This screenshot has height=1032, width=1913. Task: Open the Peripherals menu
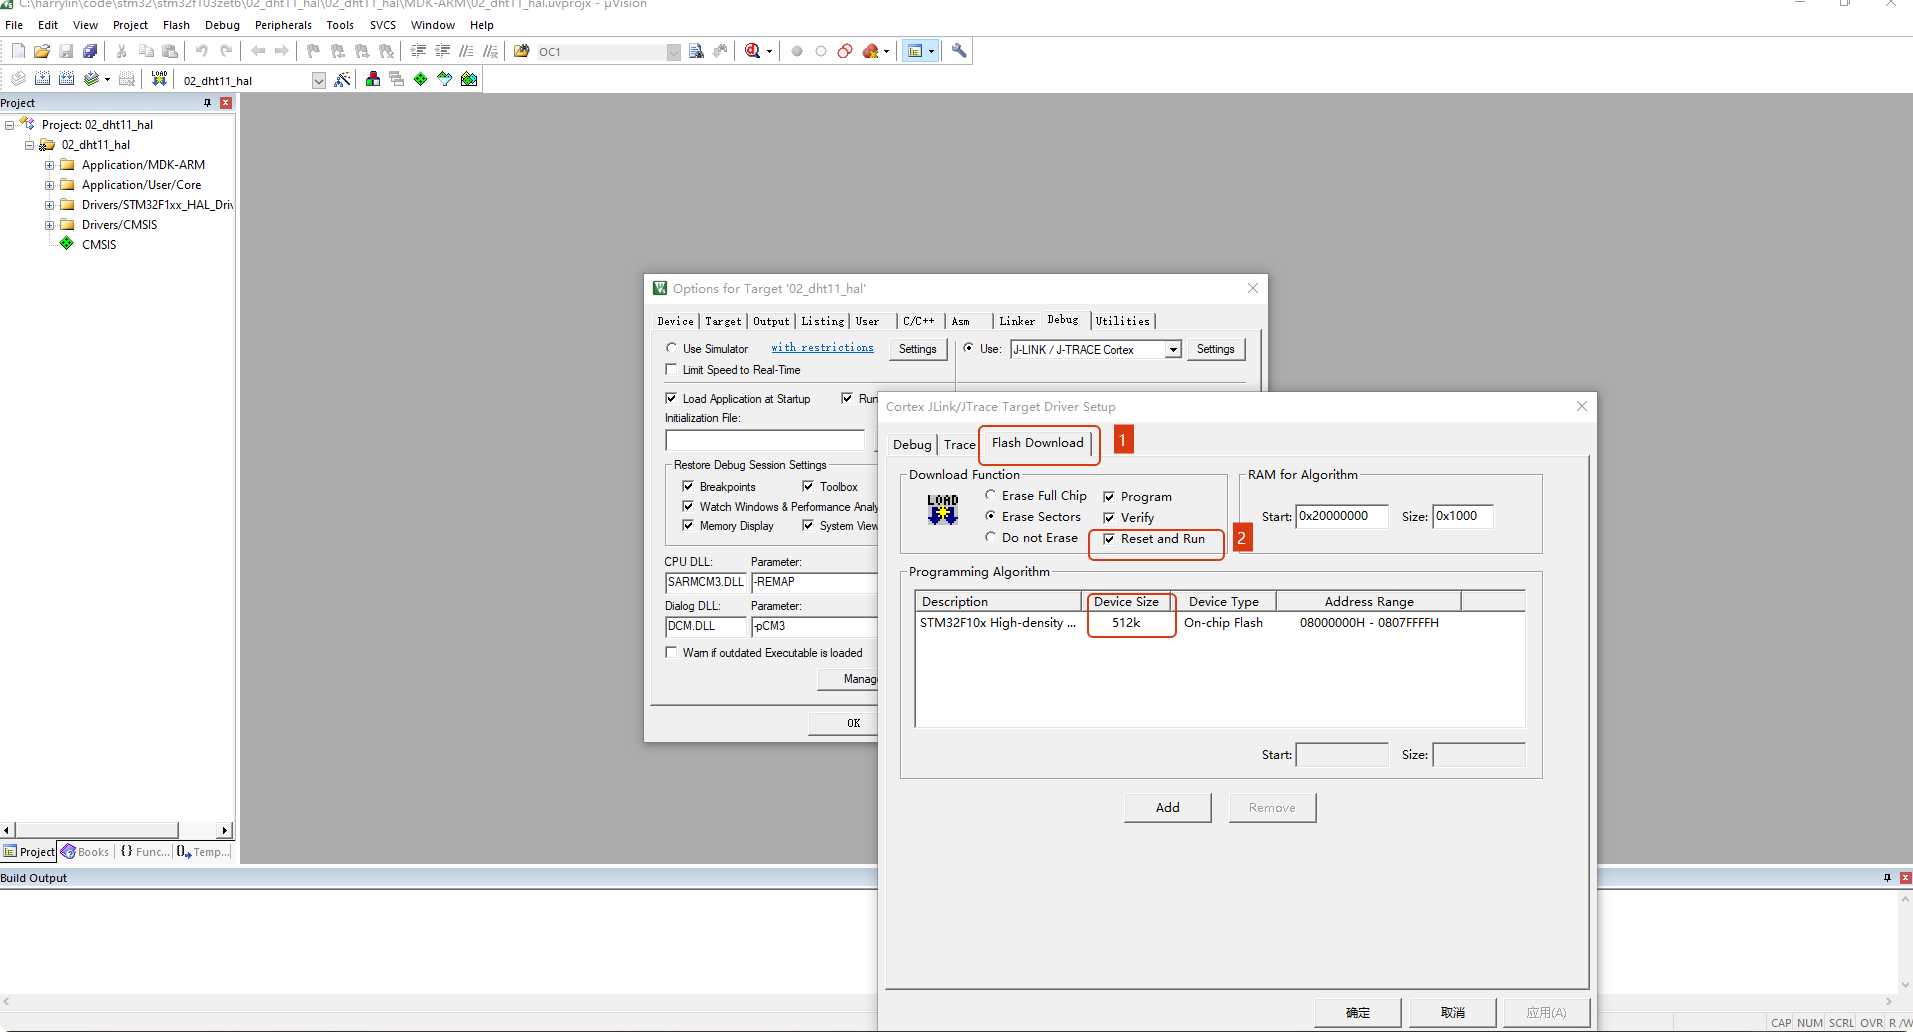[283, 25]
